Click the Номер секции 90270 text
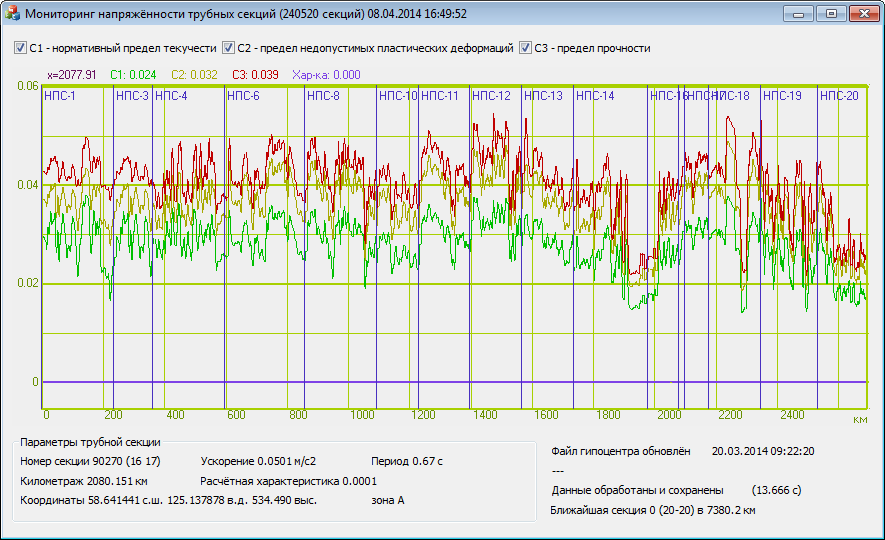This screenshot has height=540, width=885. click(x=90, y=462)
